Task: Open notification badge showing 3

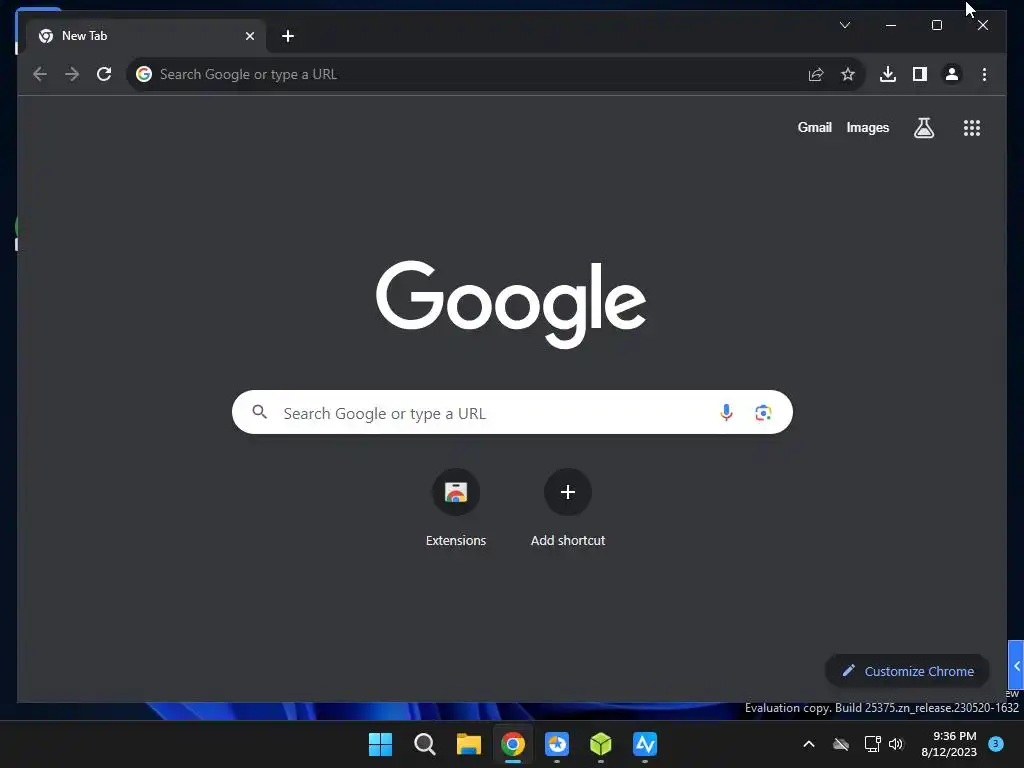Action: [996, 743]
